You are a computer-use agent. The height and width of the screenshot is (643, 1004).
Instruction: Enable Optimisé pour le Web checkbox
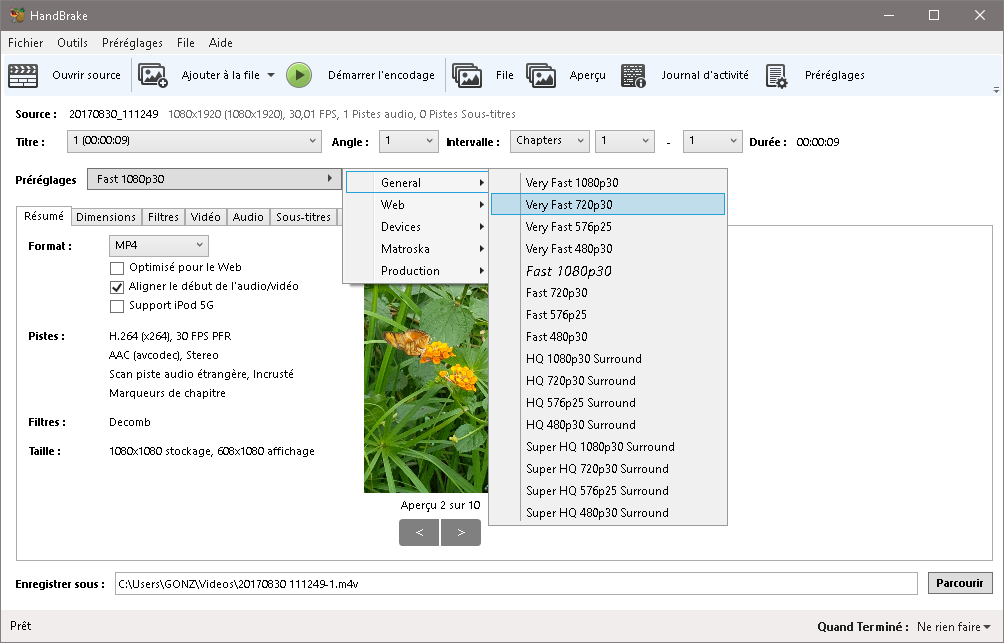117,268
